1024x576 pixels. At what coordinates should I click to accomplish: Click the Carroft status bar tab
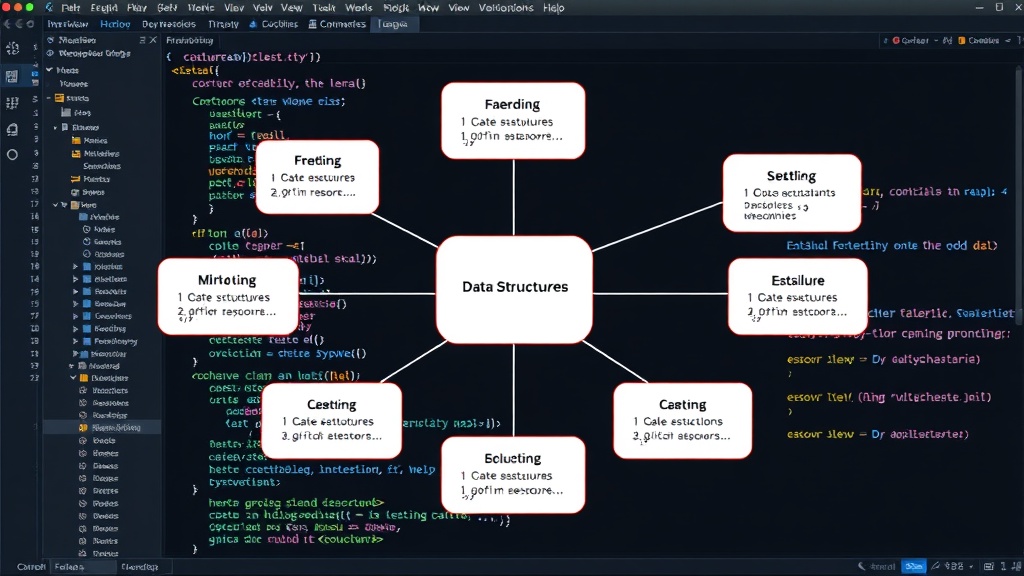click(x=31, y=567)
